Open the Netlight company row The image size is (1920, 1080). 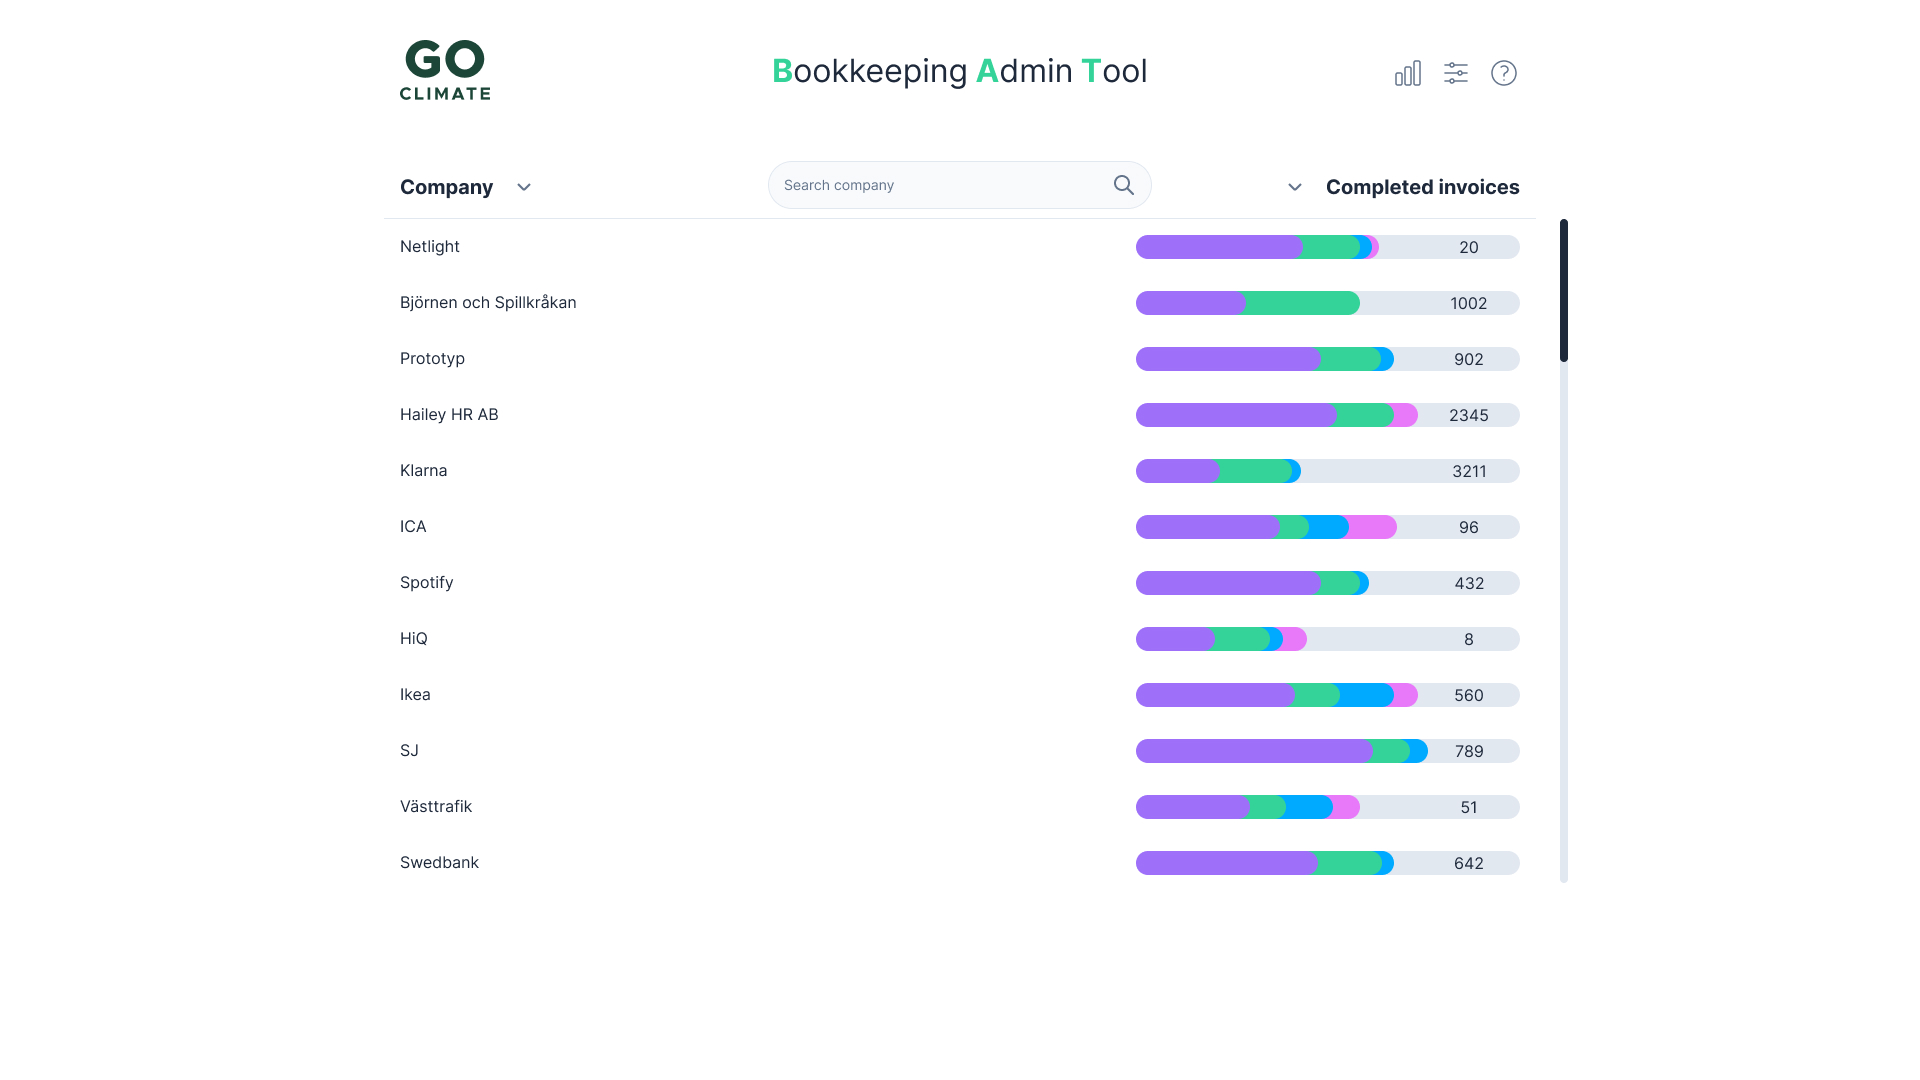[430, 246]
